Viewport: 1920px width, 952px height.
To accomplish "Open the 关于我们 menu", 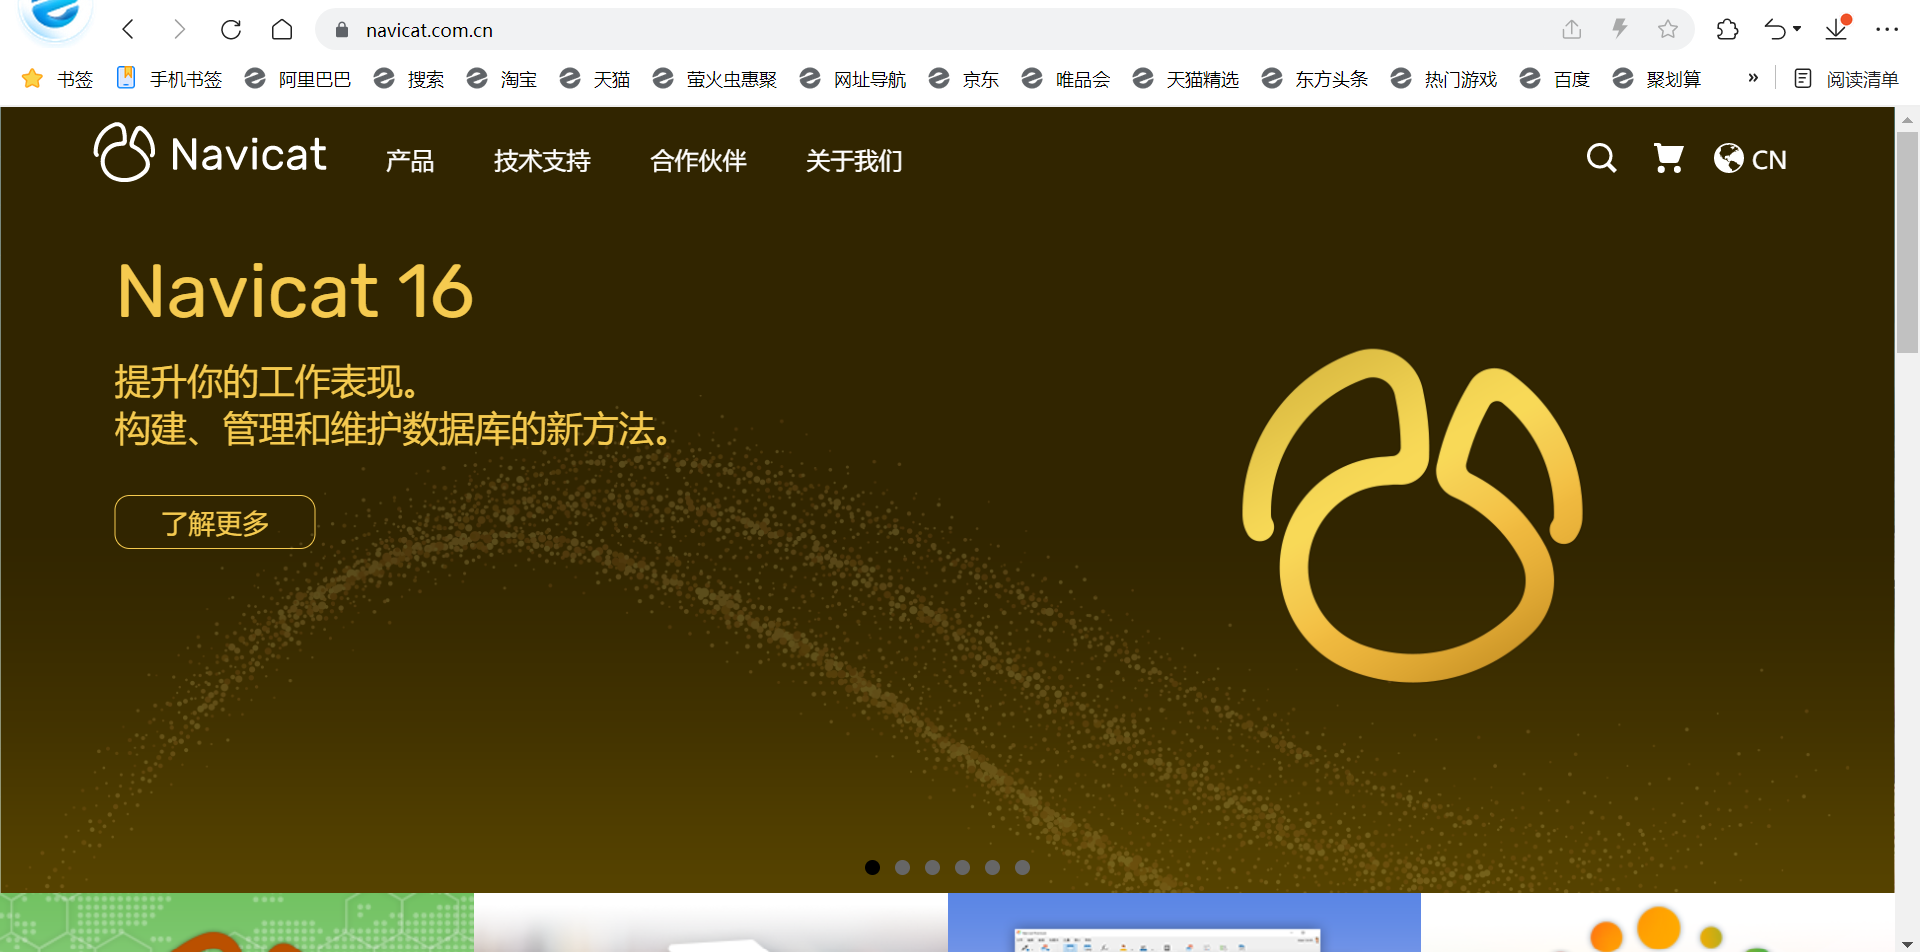I will click(854, 160).
